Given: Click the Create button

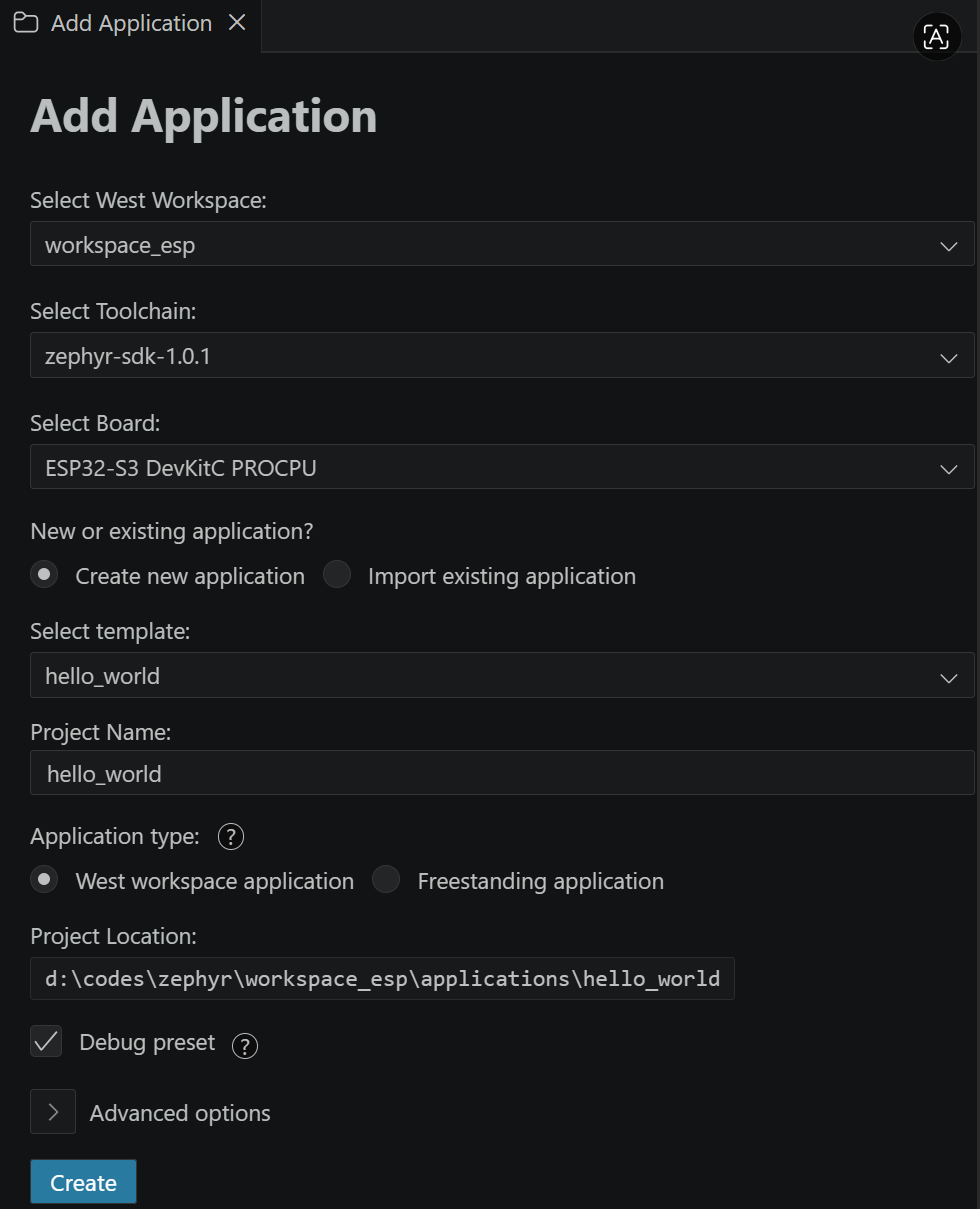Looking at the screenshot, I should [x=83, y=1182].
